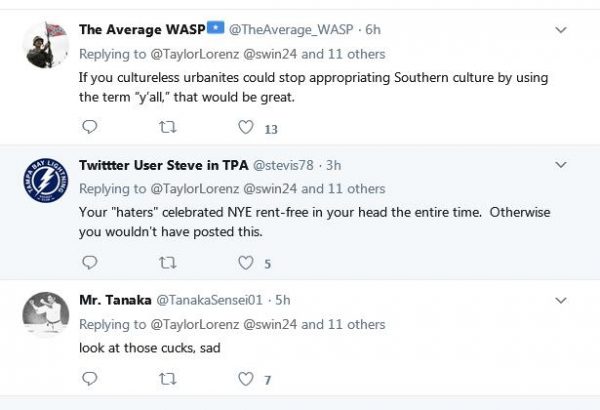Retweet The Average WASP's y'all tweet
600x410 pixels.
pyautogui.click(x=167, y=127)
